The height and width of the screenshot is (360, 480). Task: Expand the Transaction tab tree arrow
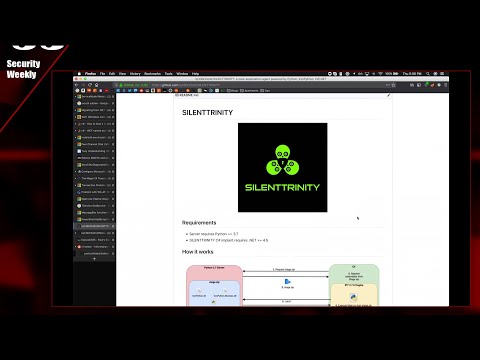click(75, 185)
